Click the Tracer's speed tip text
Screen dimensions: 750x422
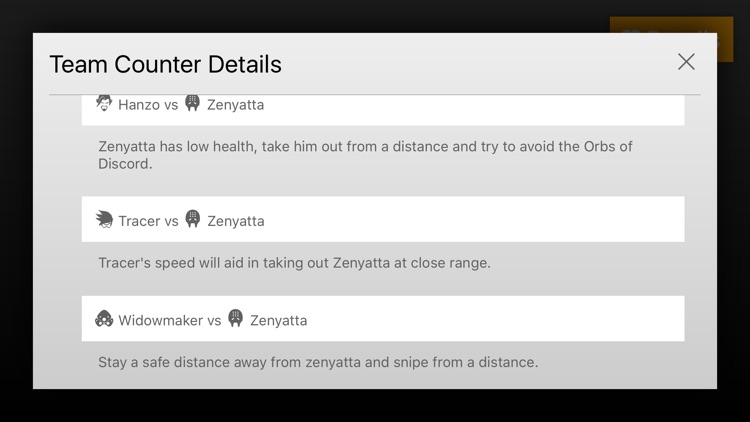tap(294, 263)
